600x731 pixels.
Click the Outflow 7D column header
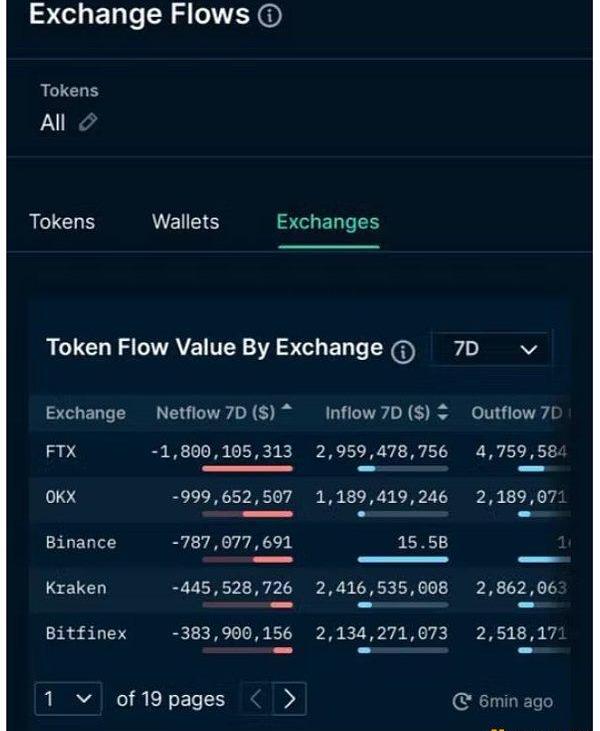point(517,412)
